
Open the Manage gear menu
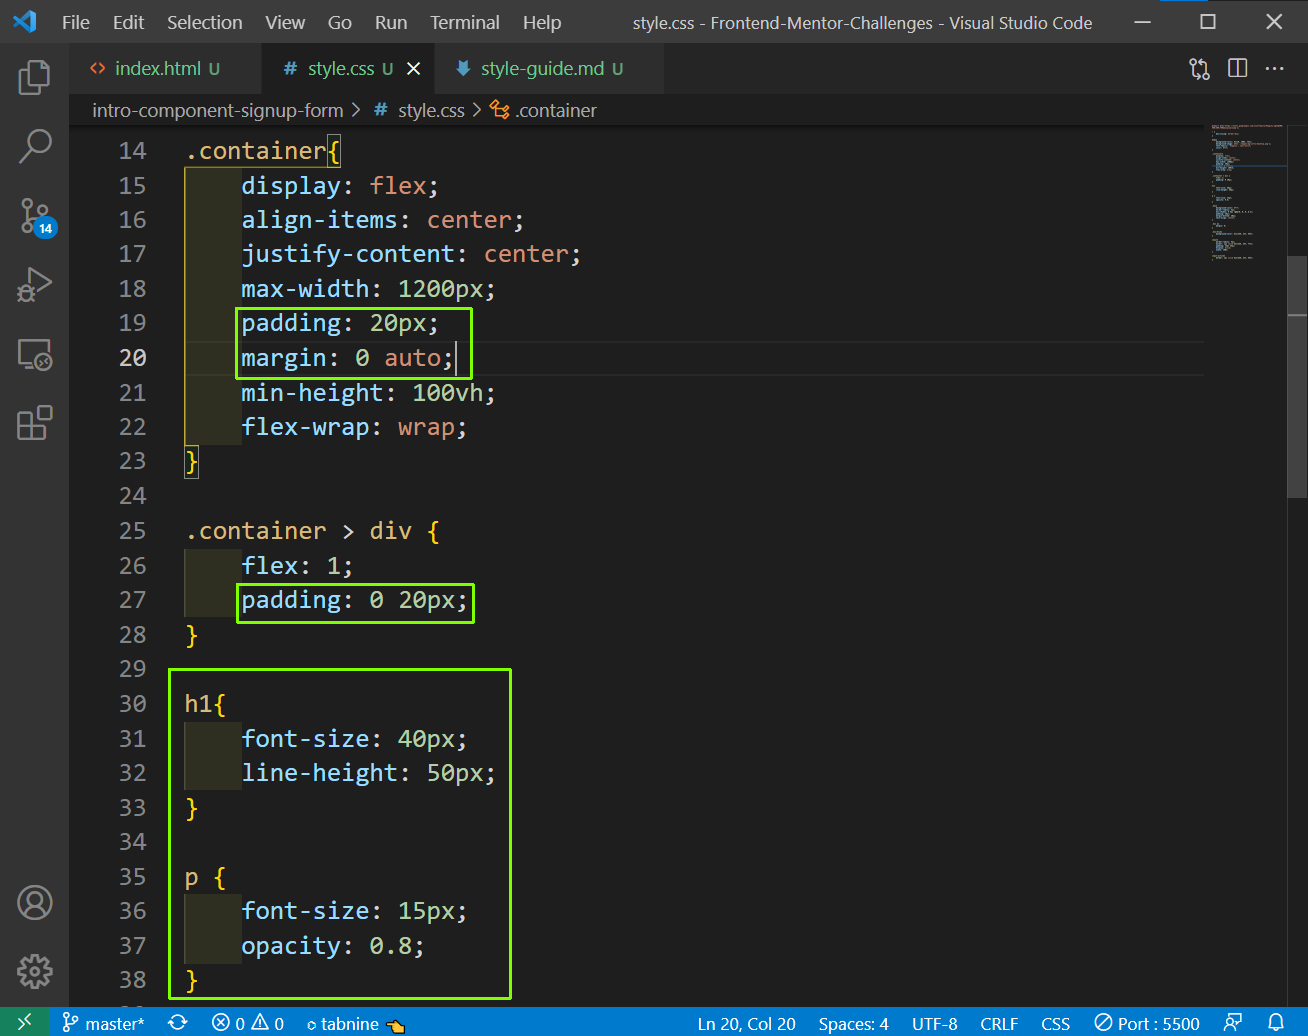point(34,971)
